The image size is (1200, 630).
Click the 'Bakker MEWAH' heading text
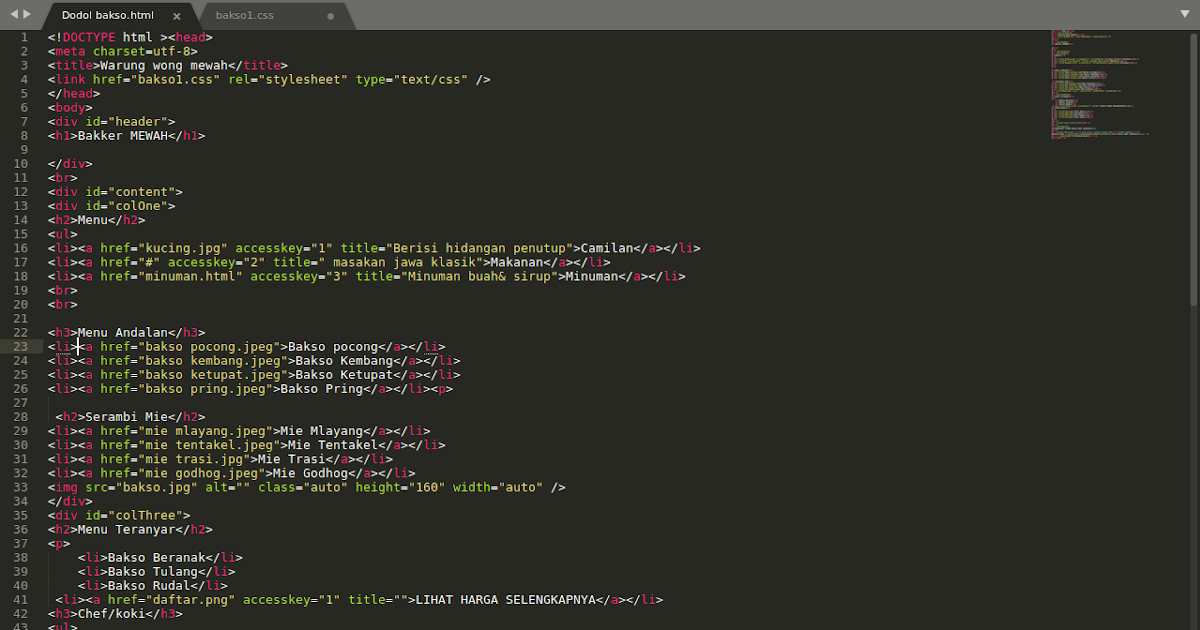124,135
